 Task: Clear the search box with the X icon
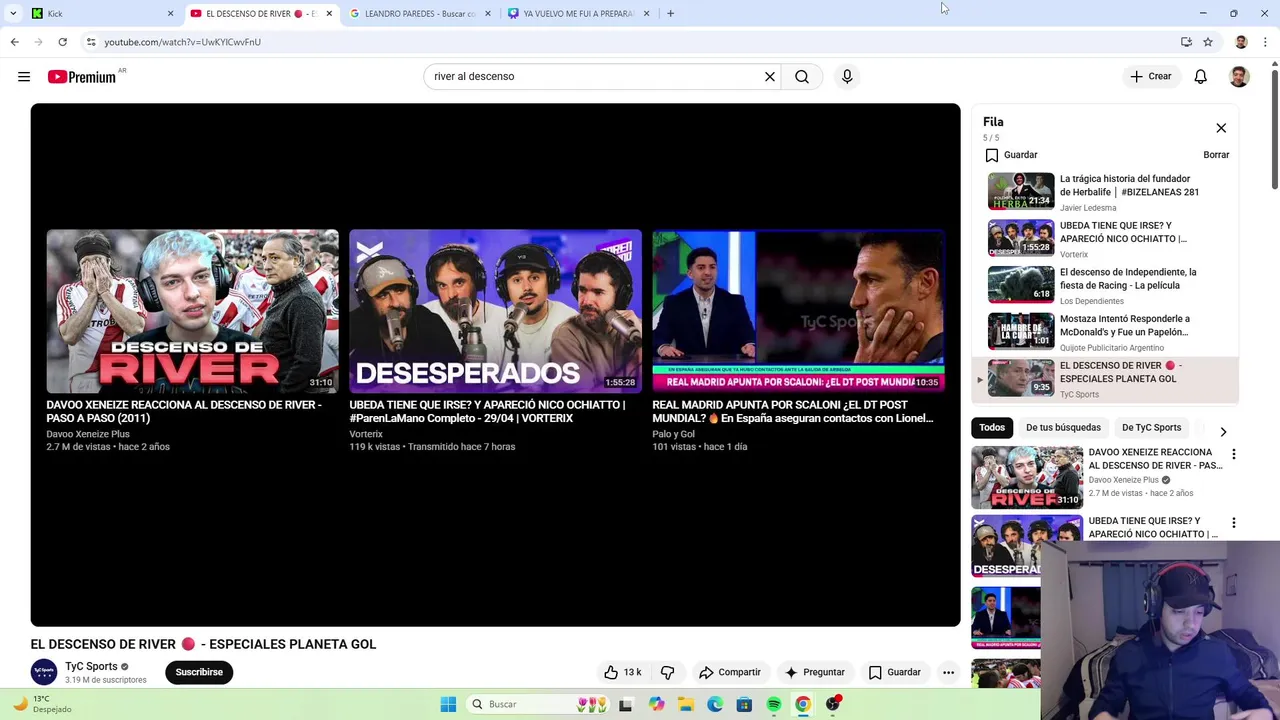click(x=770, y=76)
